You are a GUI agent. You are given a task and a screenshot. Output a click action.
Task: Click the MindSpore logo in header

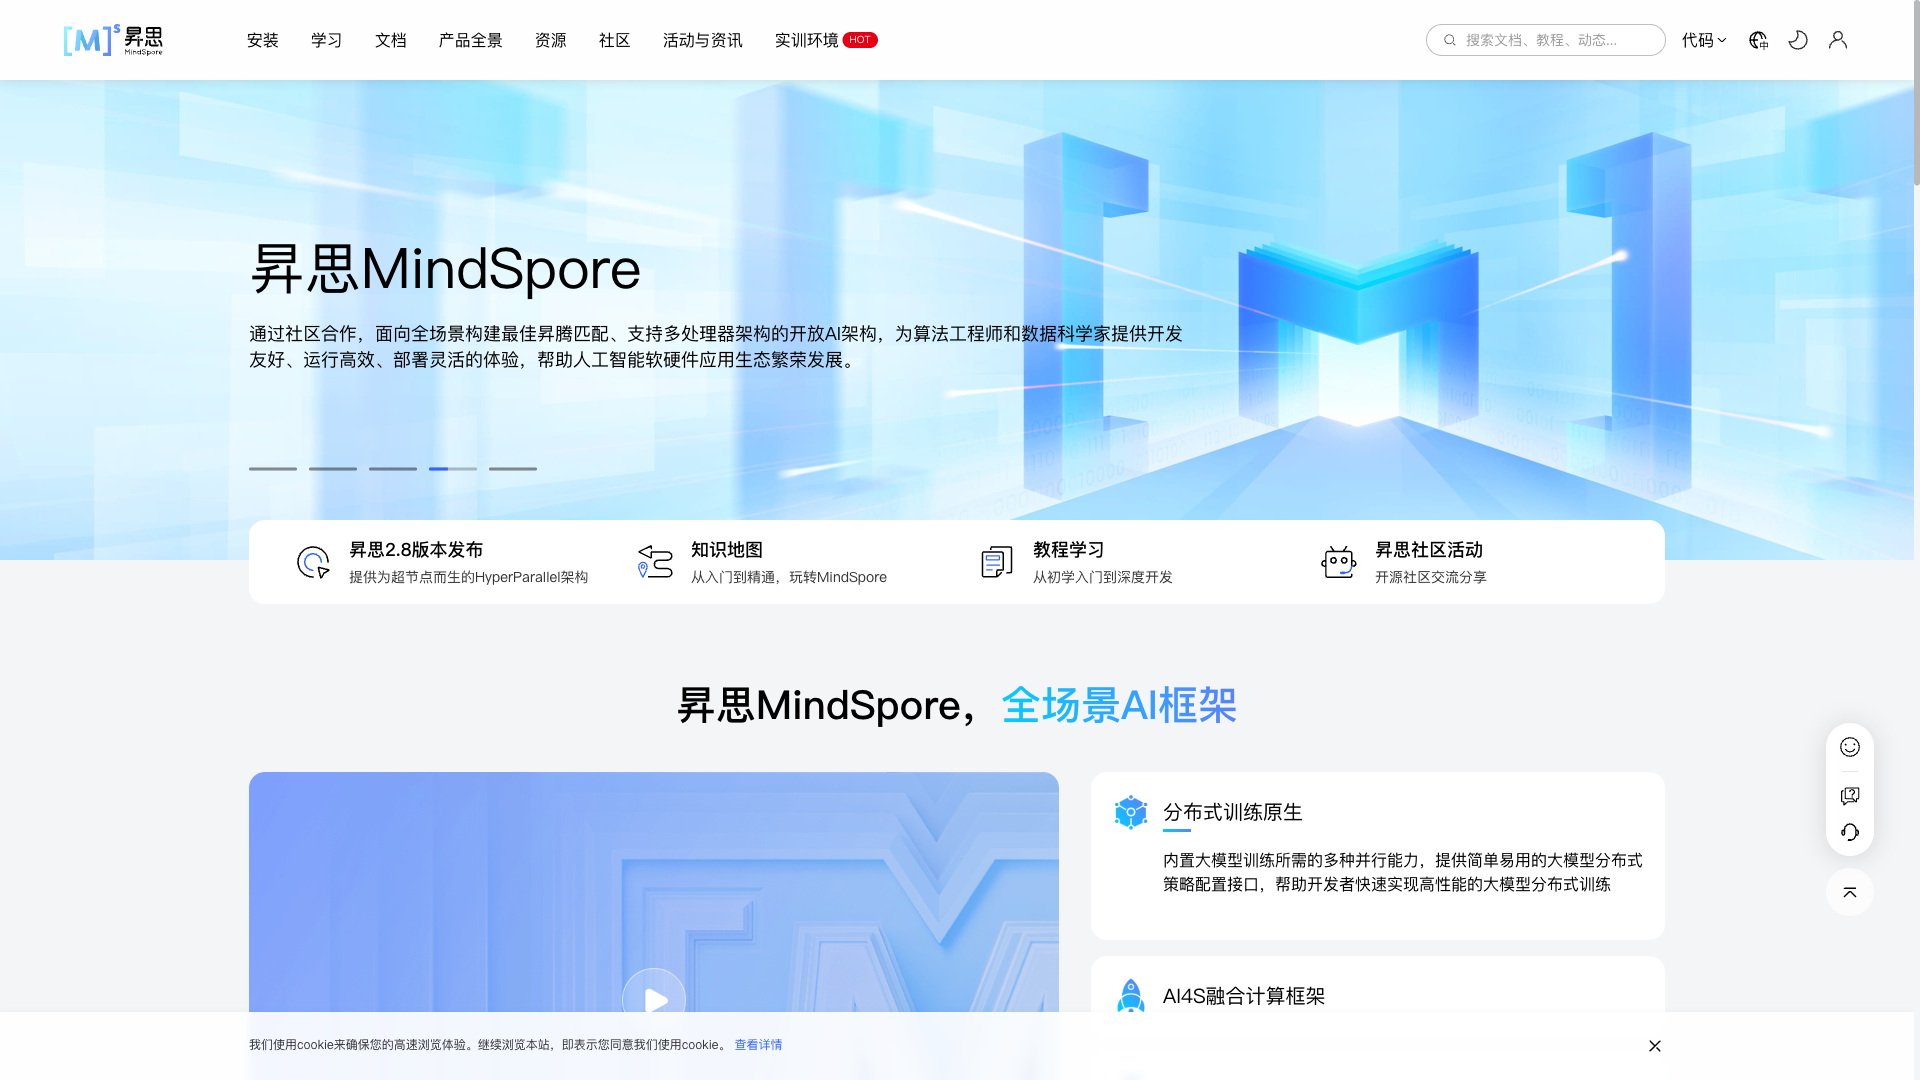click(x=112, y=40)
